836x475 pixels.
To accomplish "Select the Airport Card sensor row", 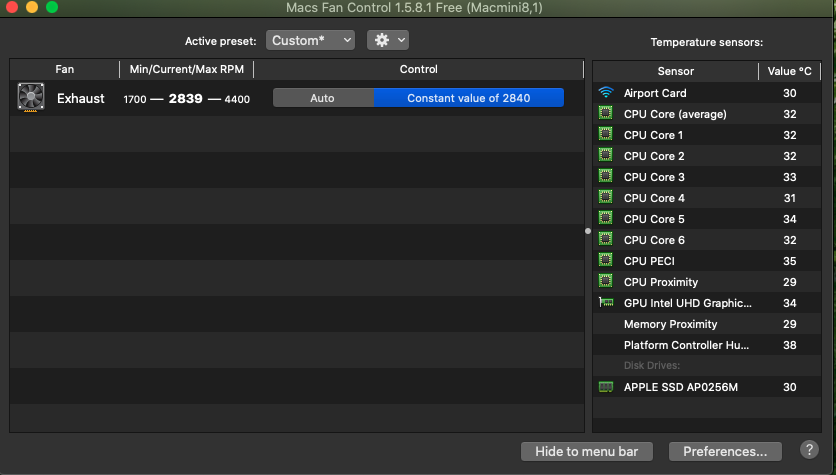I will point(706,93).
